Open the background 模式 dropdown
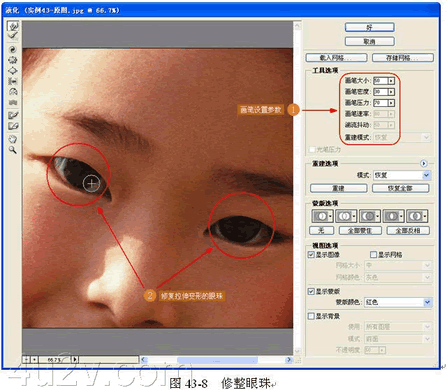The width and height of the screenshot is (447, 390). (398, 339)
